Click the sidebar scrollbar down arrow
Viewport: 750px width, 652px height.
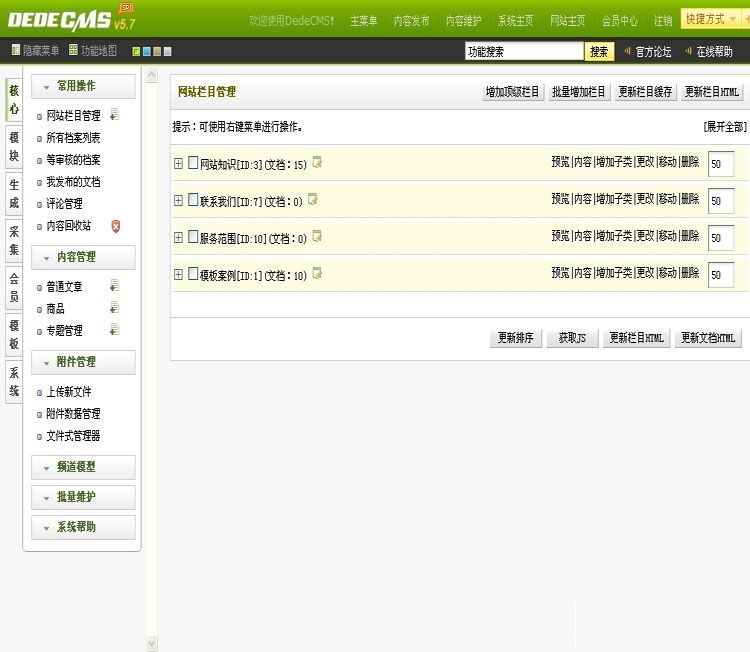(x=151, y=643)
